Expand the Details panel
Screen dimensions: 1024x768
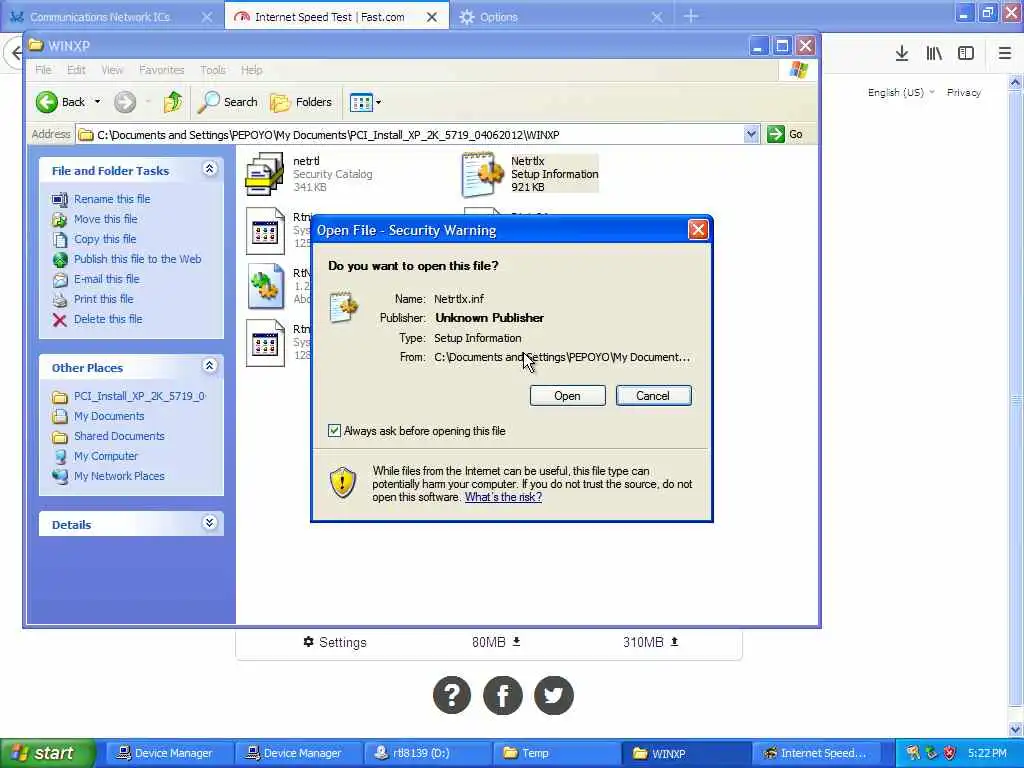[x=210, y=522]
